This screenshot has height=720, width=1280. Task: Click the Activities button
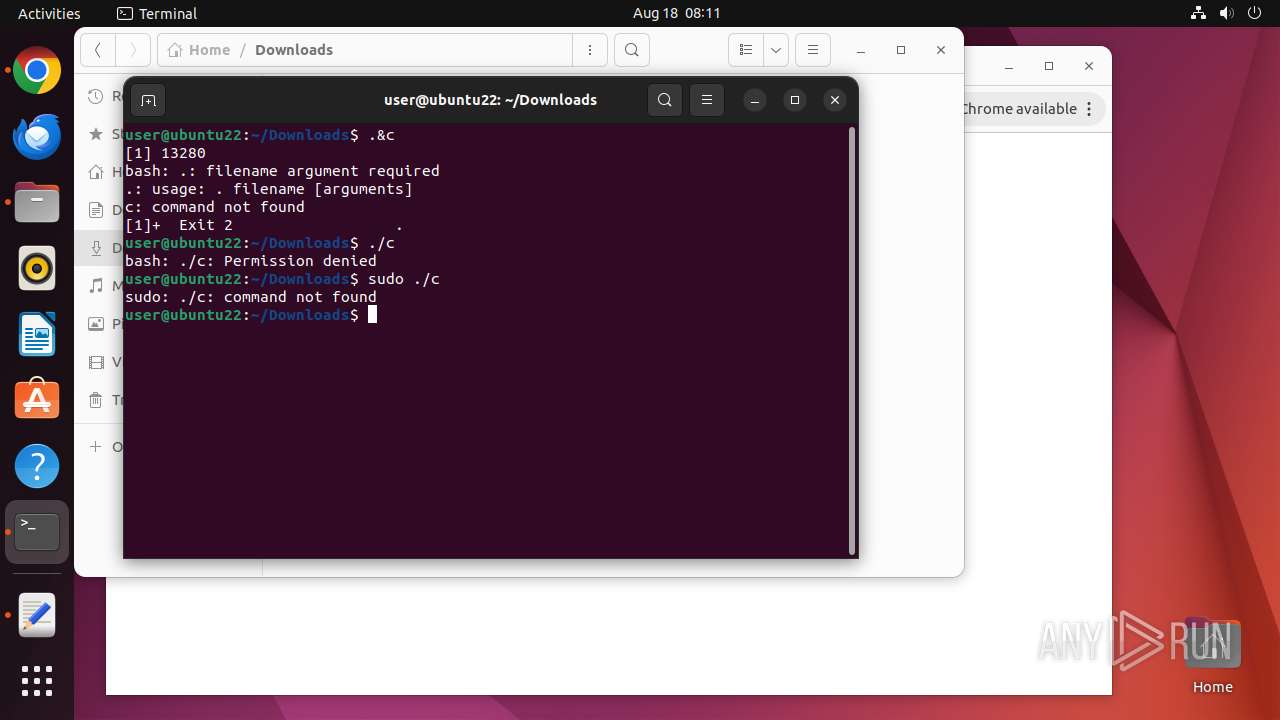tap(49, 14)
